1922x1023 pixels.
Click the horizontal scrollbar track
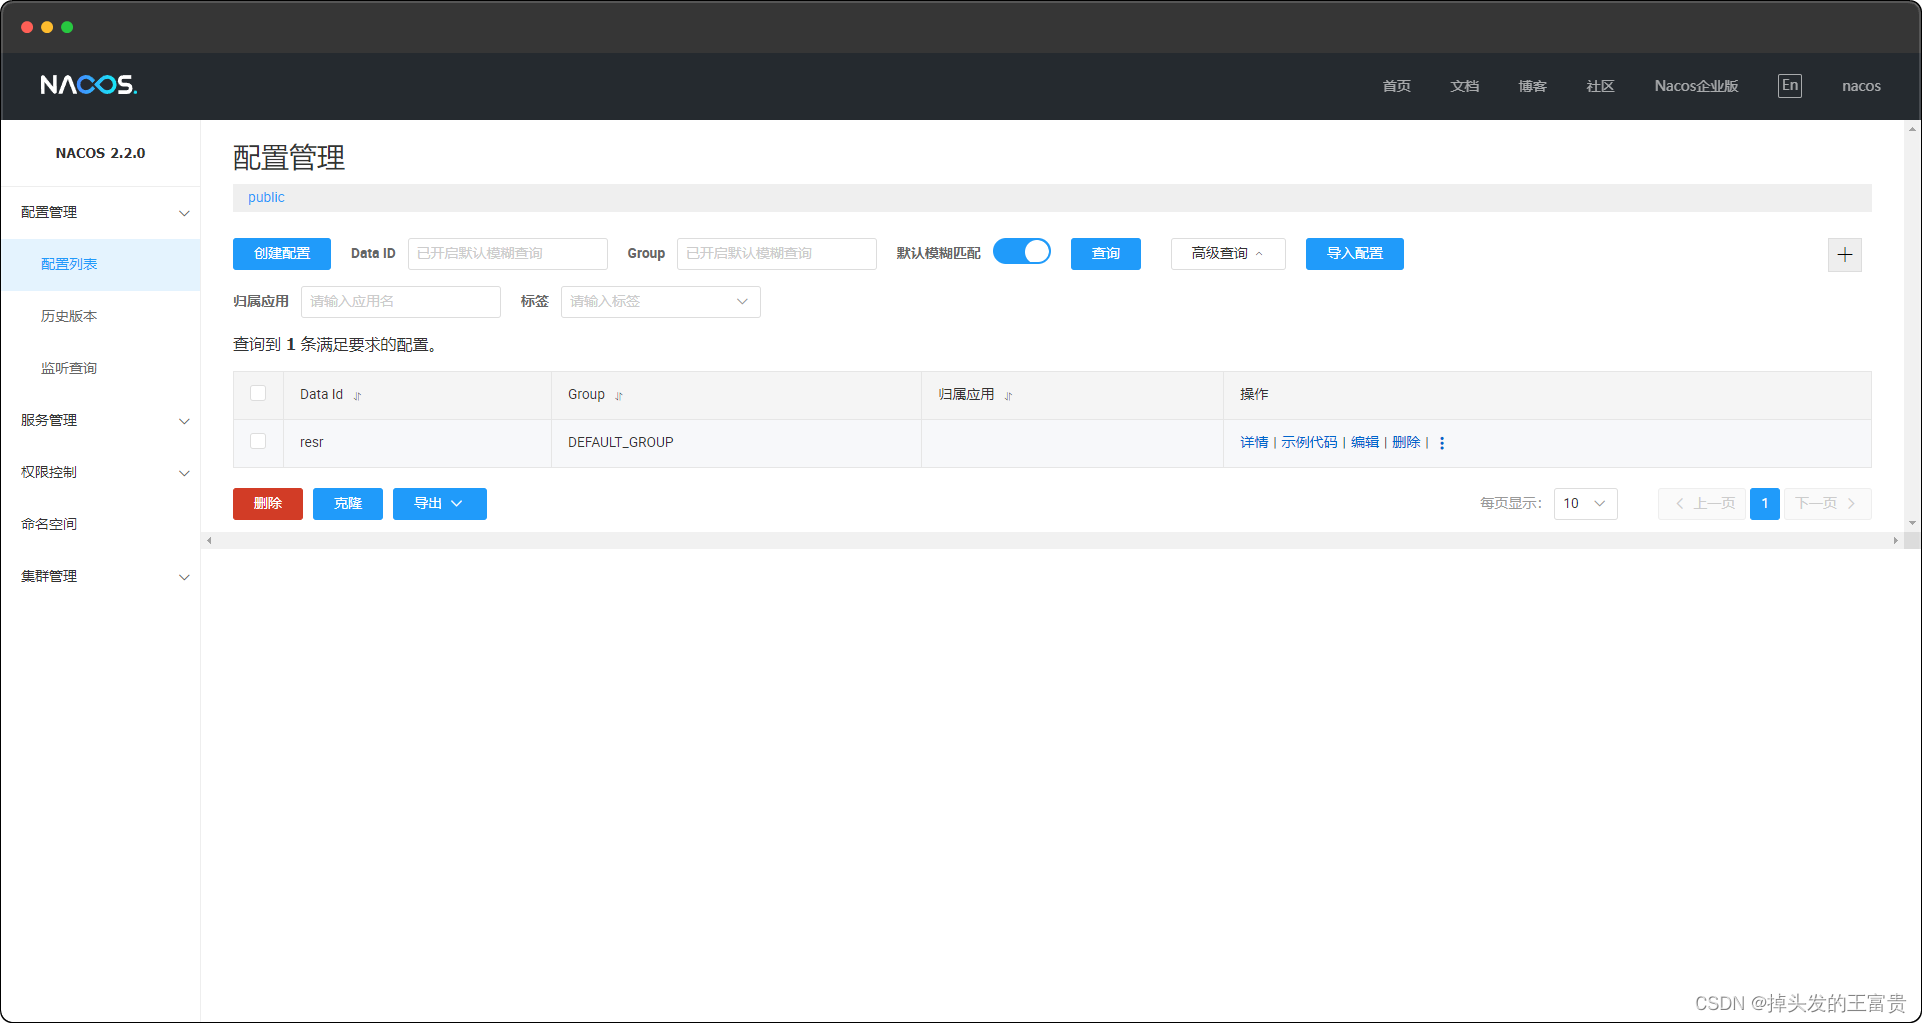pos(1052,540)
